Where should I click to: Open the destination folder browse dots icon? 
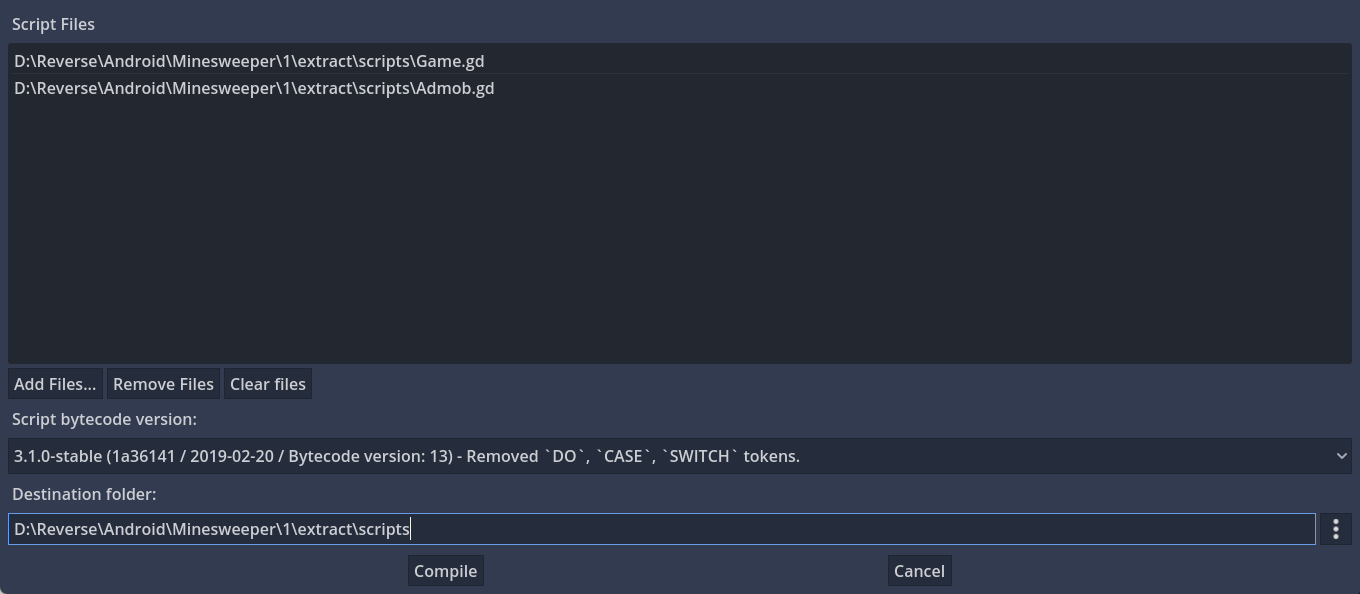1336,529
